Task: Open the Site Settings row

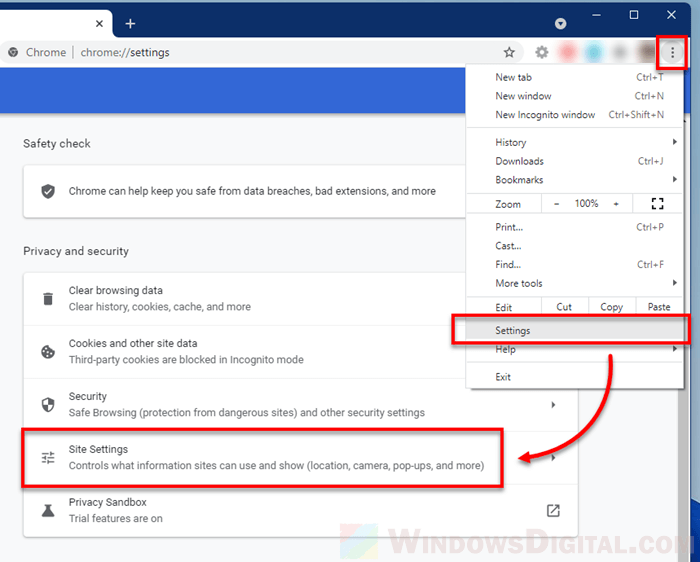Action: (x=300, y=458)
